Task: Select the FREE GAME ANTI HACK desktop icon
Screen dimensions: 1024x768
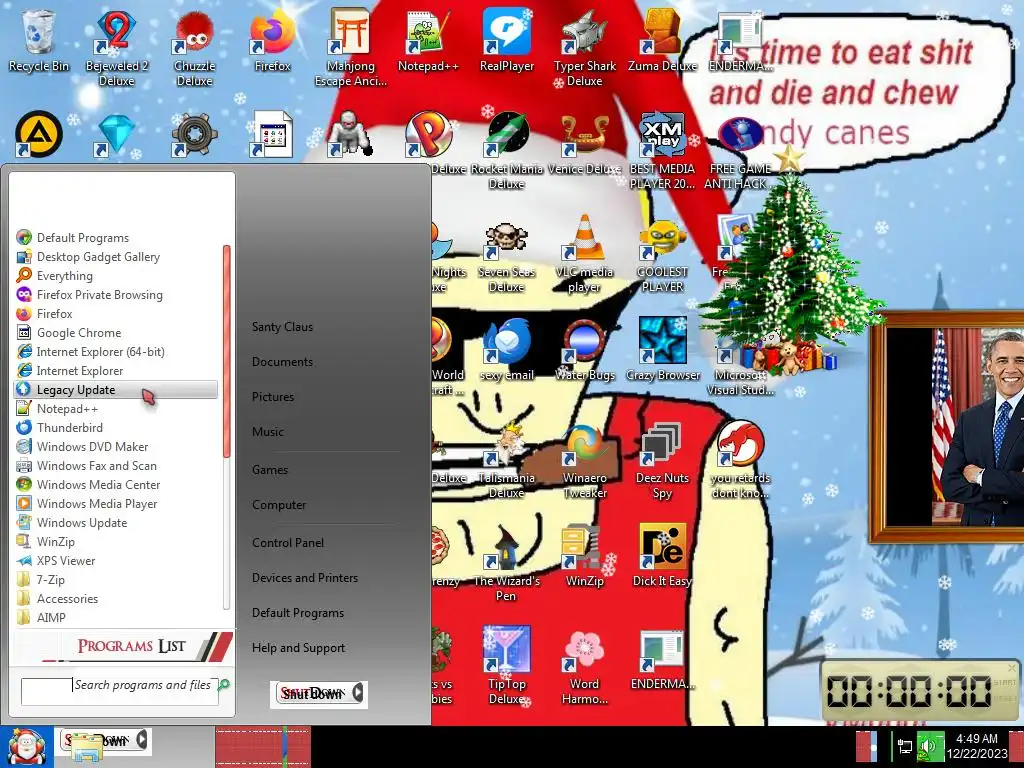Action: 740,152
